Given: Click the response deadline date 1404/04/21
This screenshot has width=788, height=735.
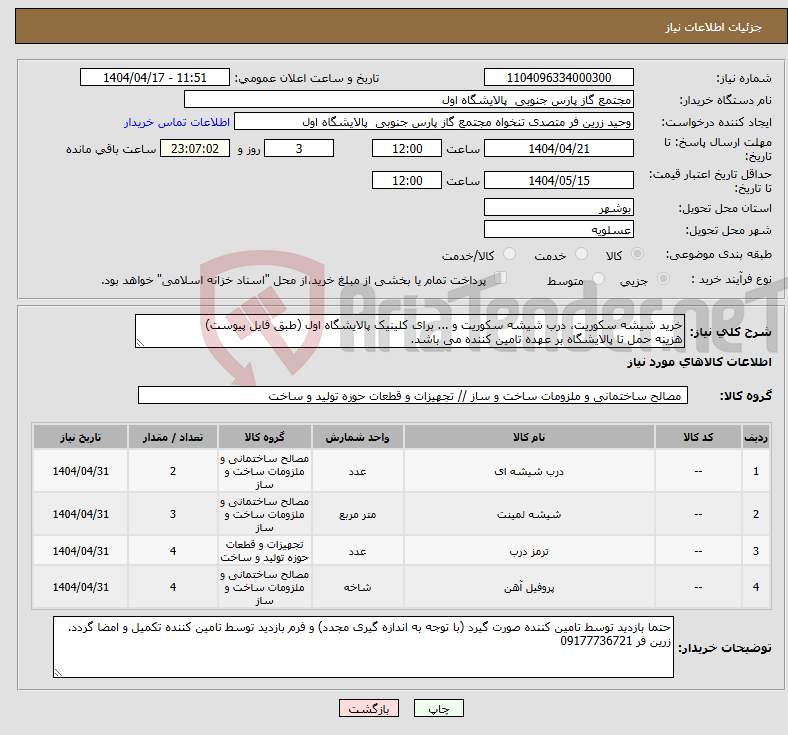Looking at the screenshot, I should [558, 149].
